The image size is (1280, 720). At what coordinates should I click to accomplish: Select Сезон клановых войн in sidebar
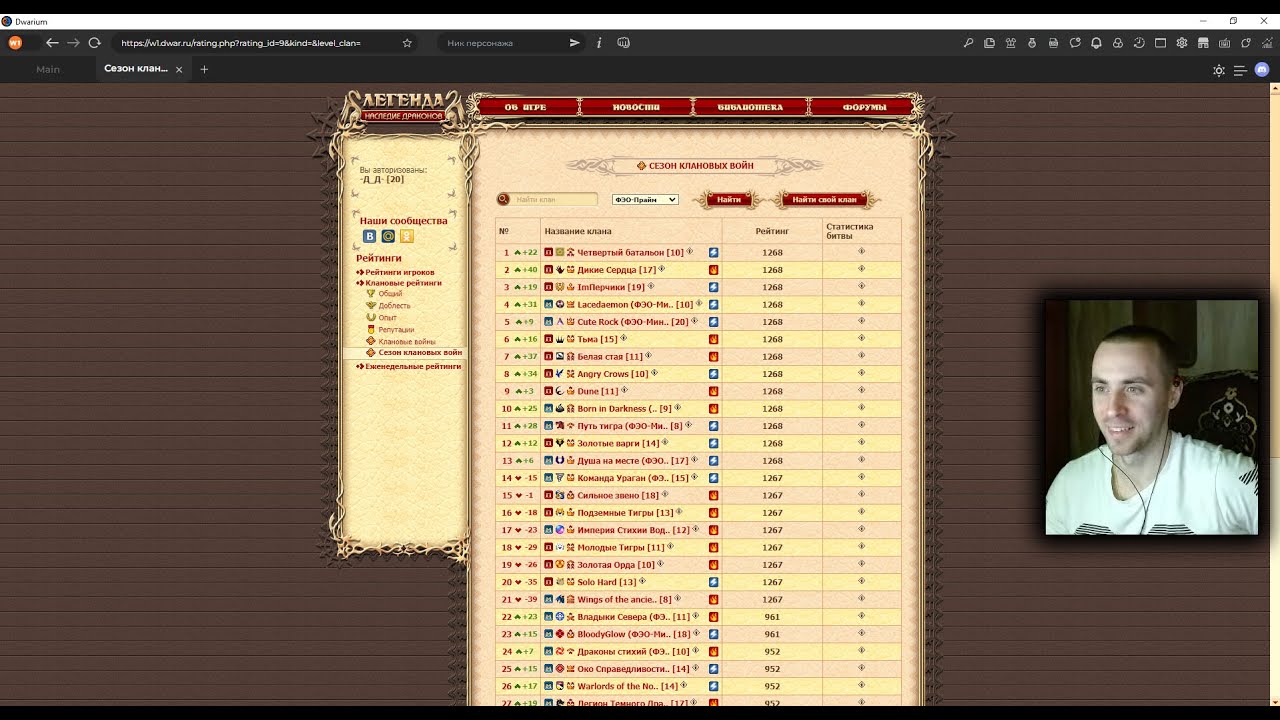pyautogui.click(x=420, y=353)
